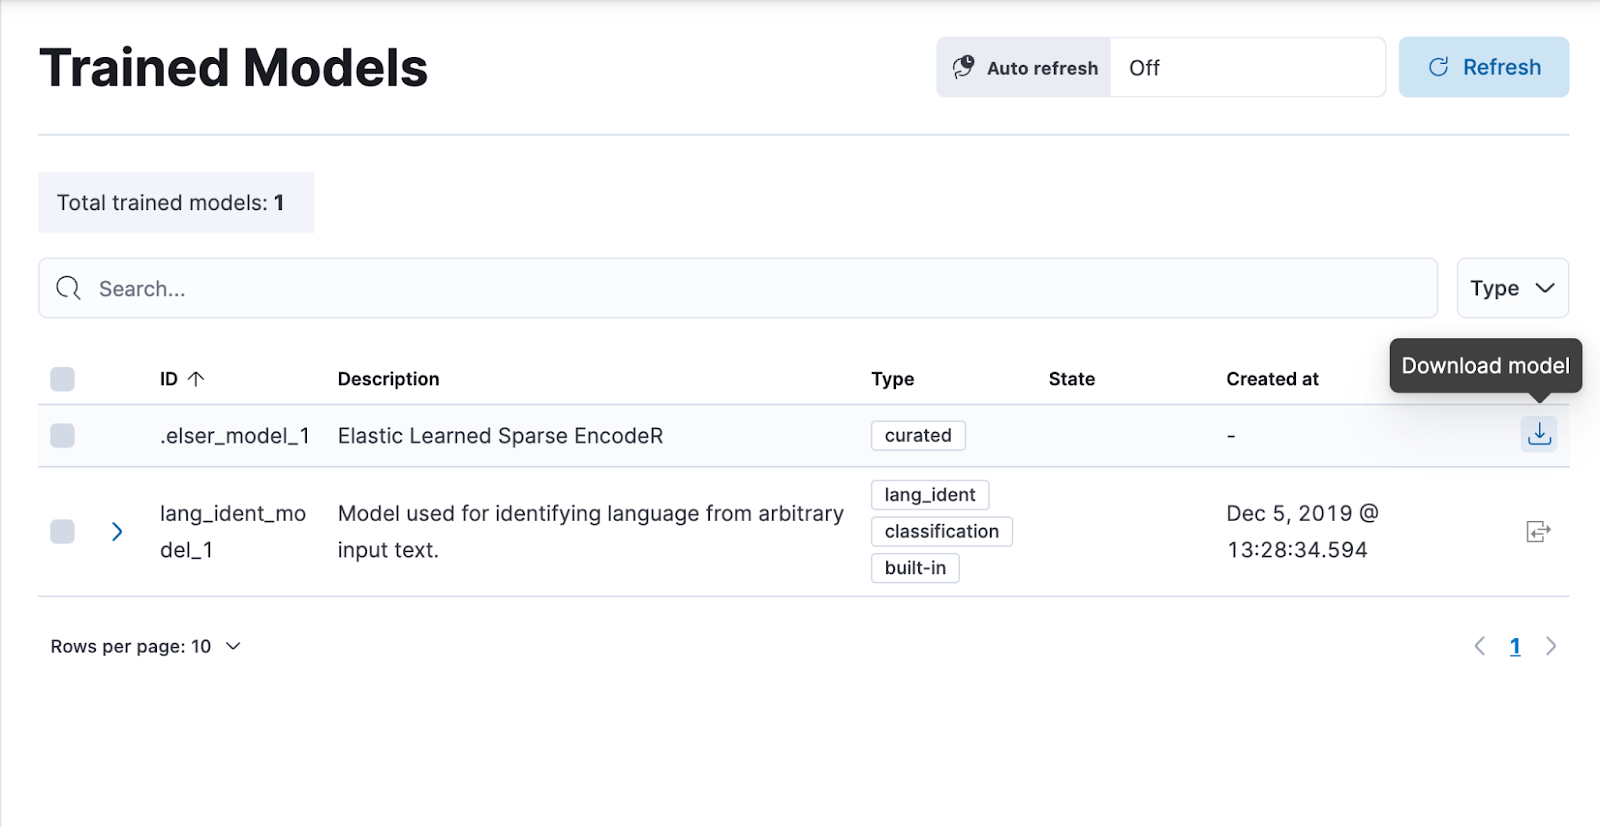Select the lang_ident_model_1 row checkbox
1600x827 pixels.
click(x=63, y=531)
